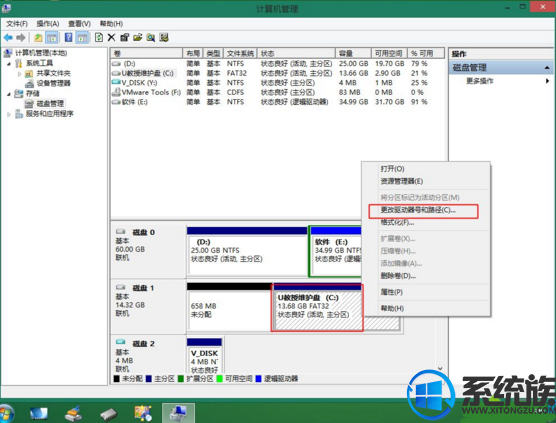Toggle the Show/Hide console tree icon
This screenshot has height=423, width=556.
[x=52, y=37]
